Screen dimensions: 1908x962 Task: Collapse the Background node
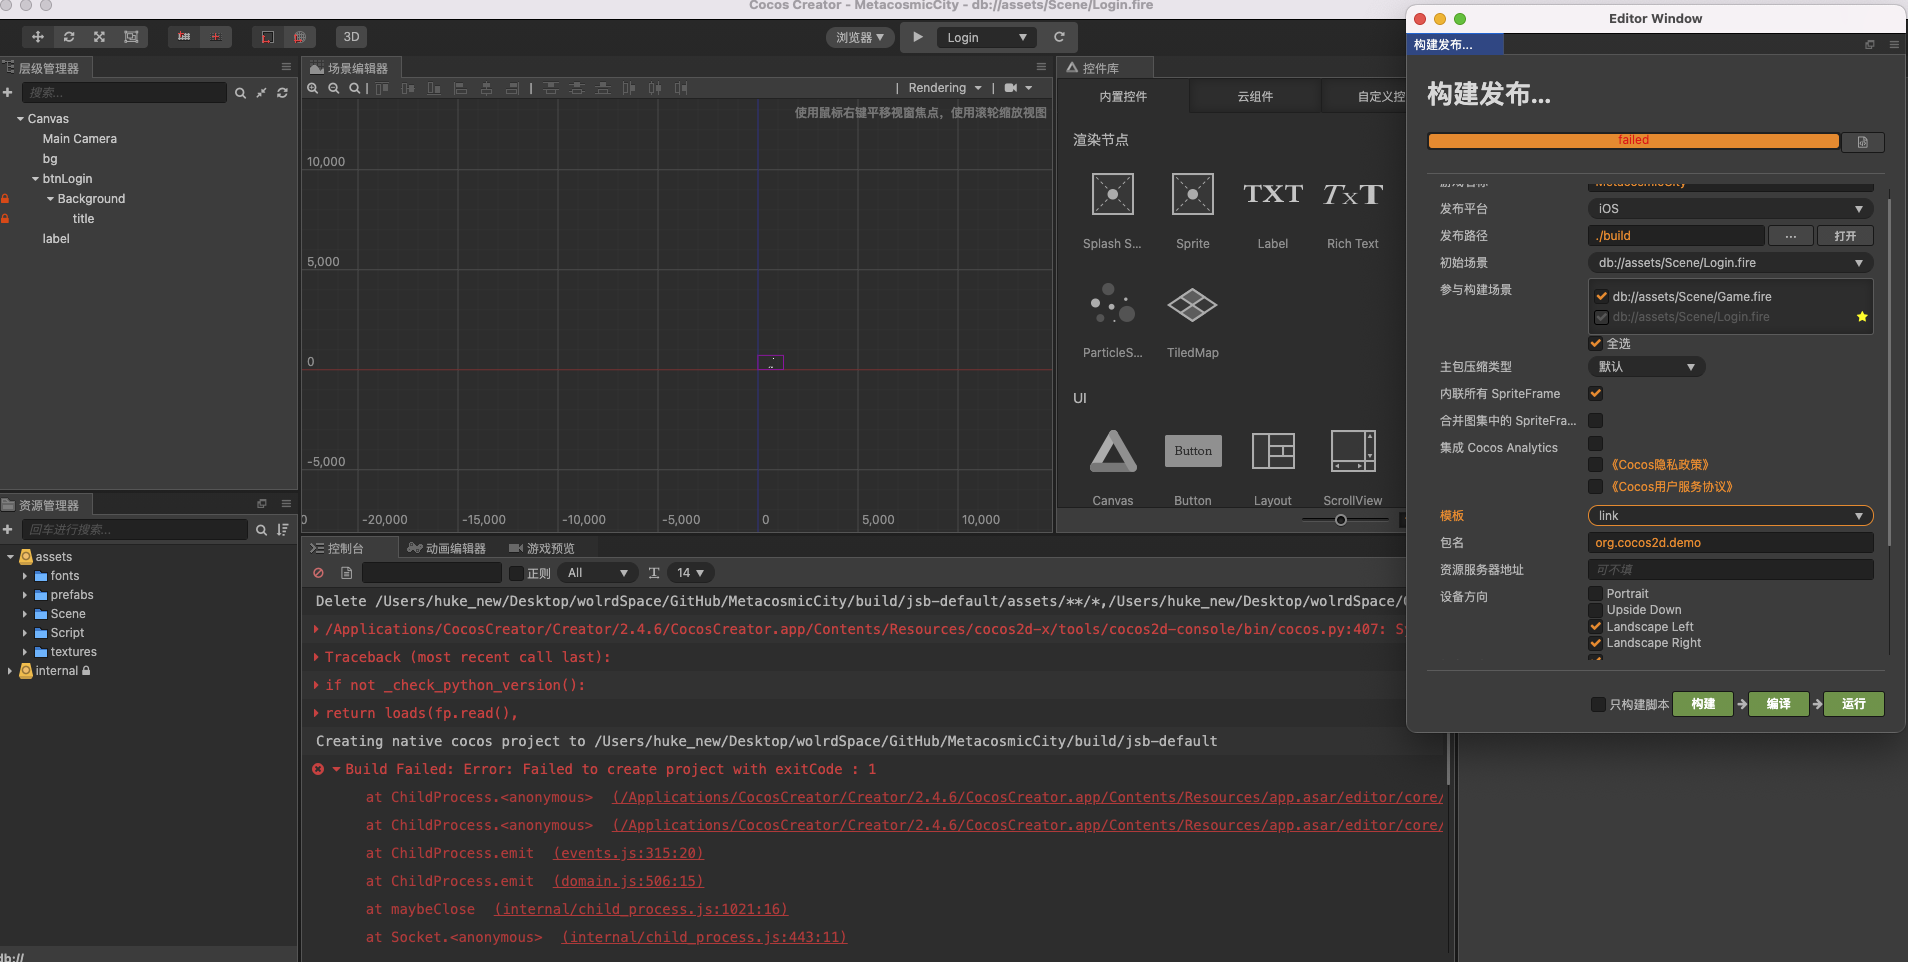(x=50, y=199)
